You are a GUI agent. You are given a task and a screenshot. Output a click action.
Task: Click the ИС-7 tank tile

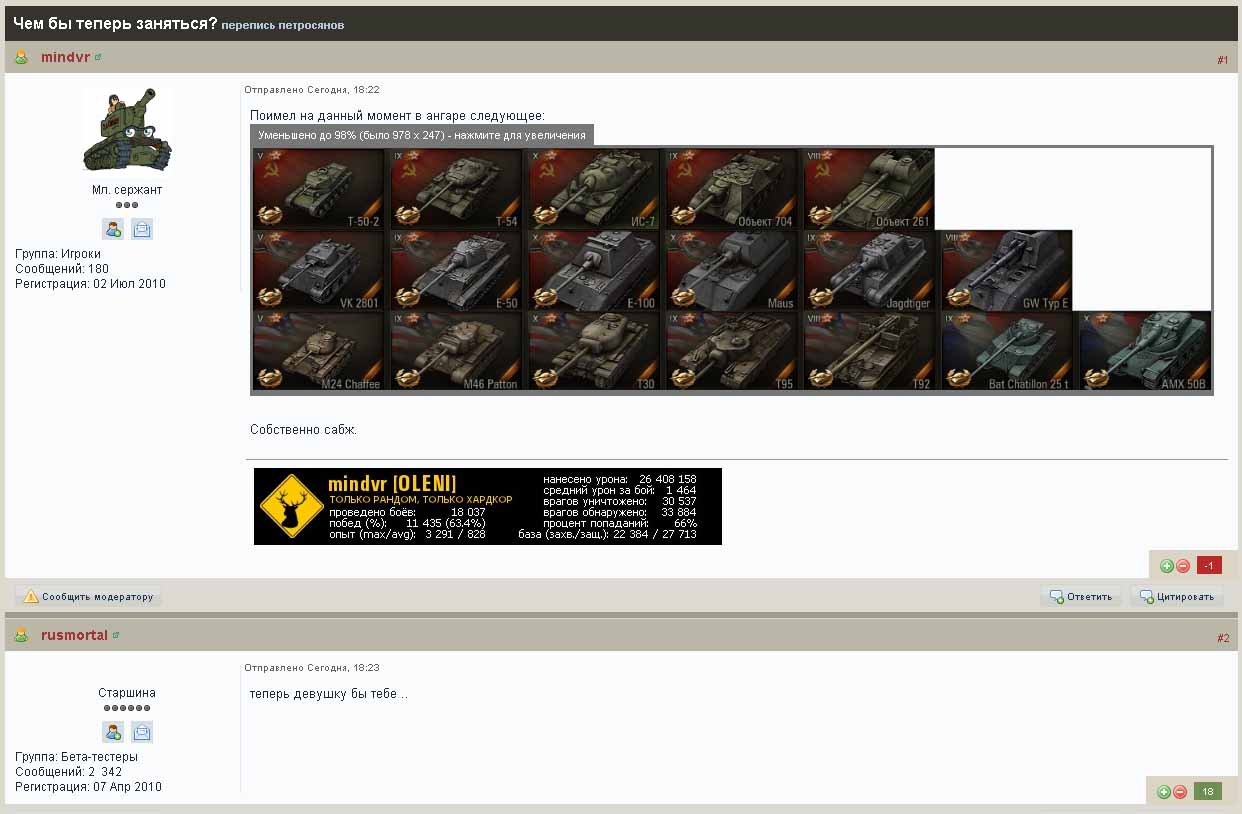pos(595,189)
